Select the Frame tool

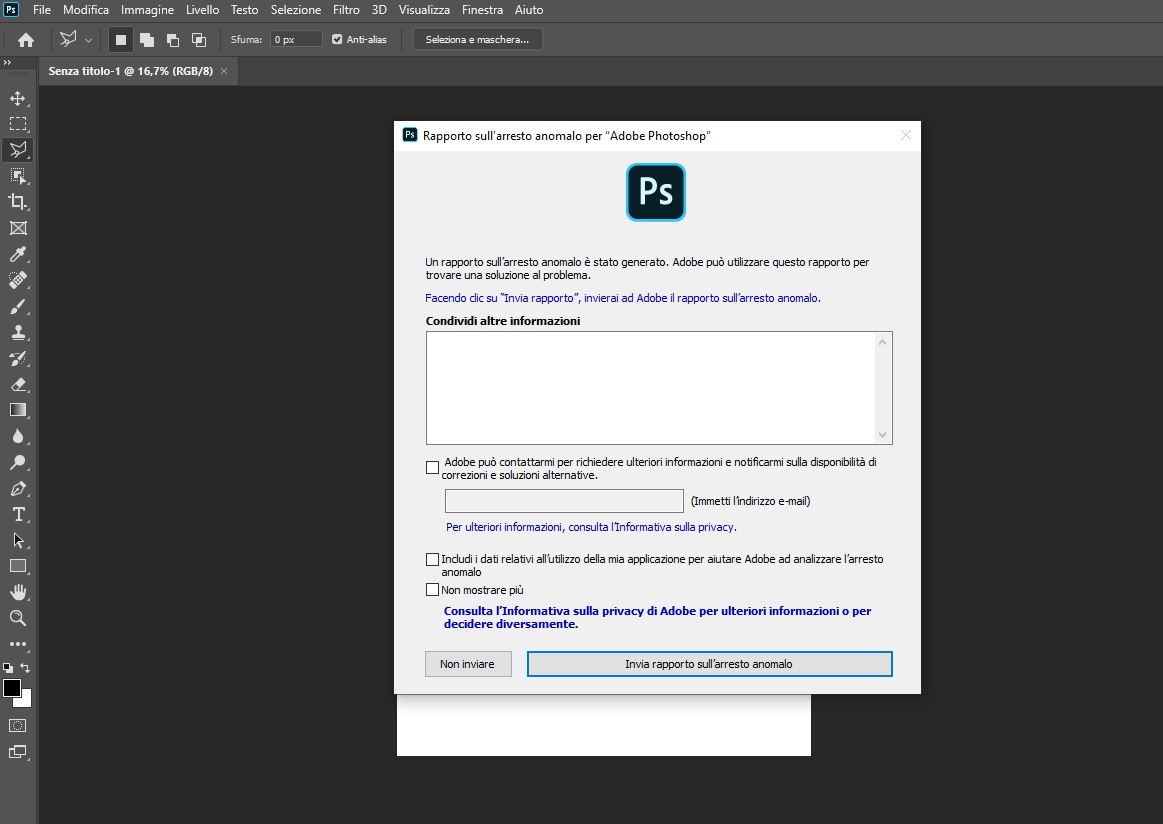coord(18,228)
